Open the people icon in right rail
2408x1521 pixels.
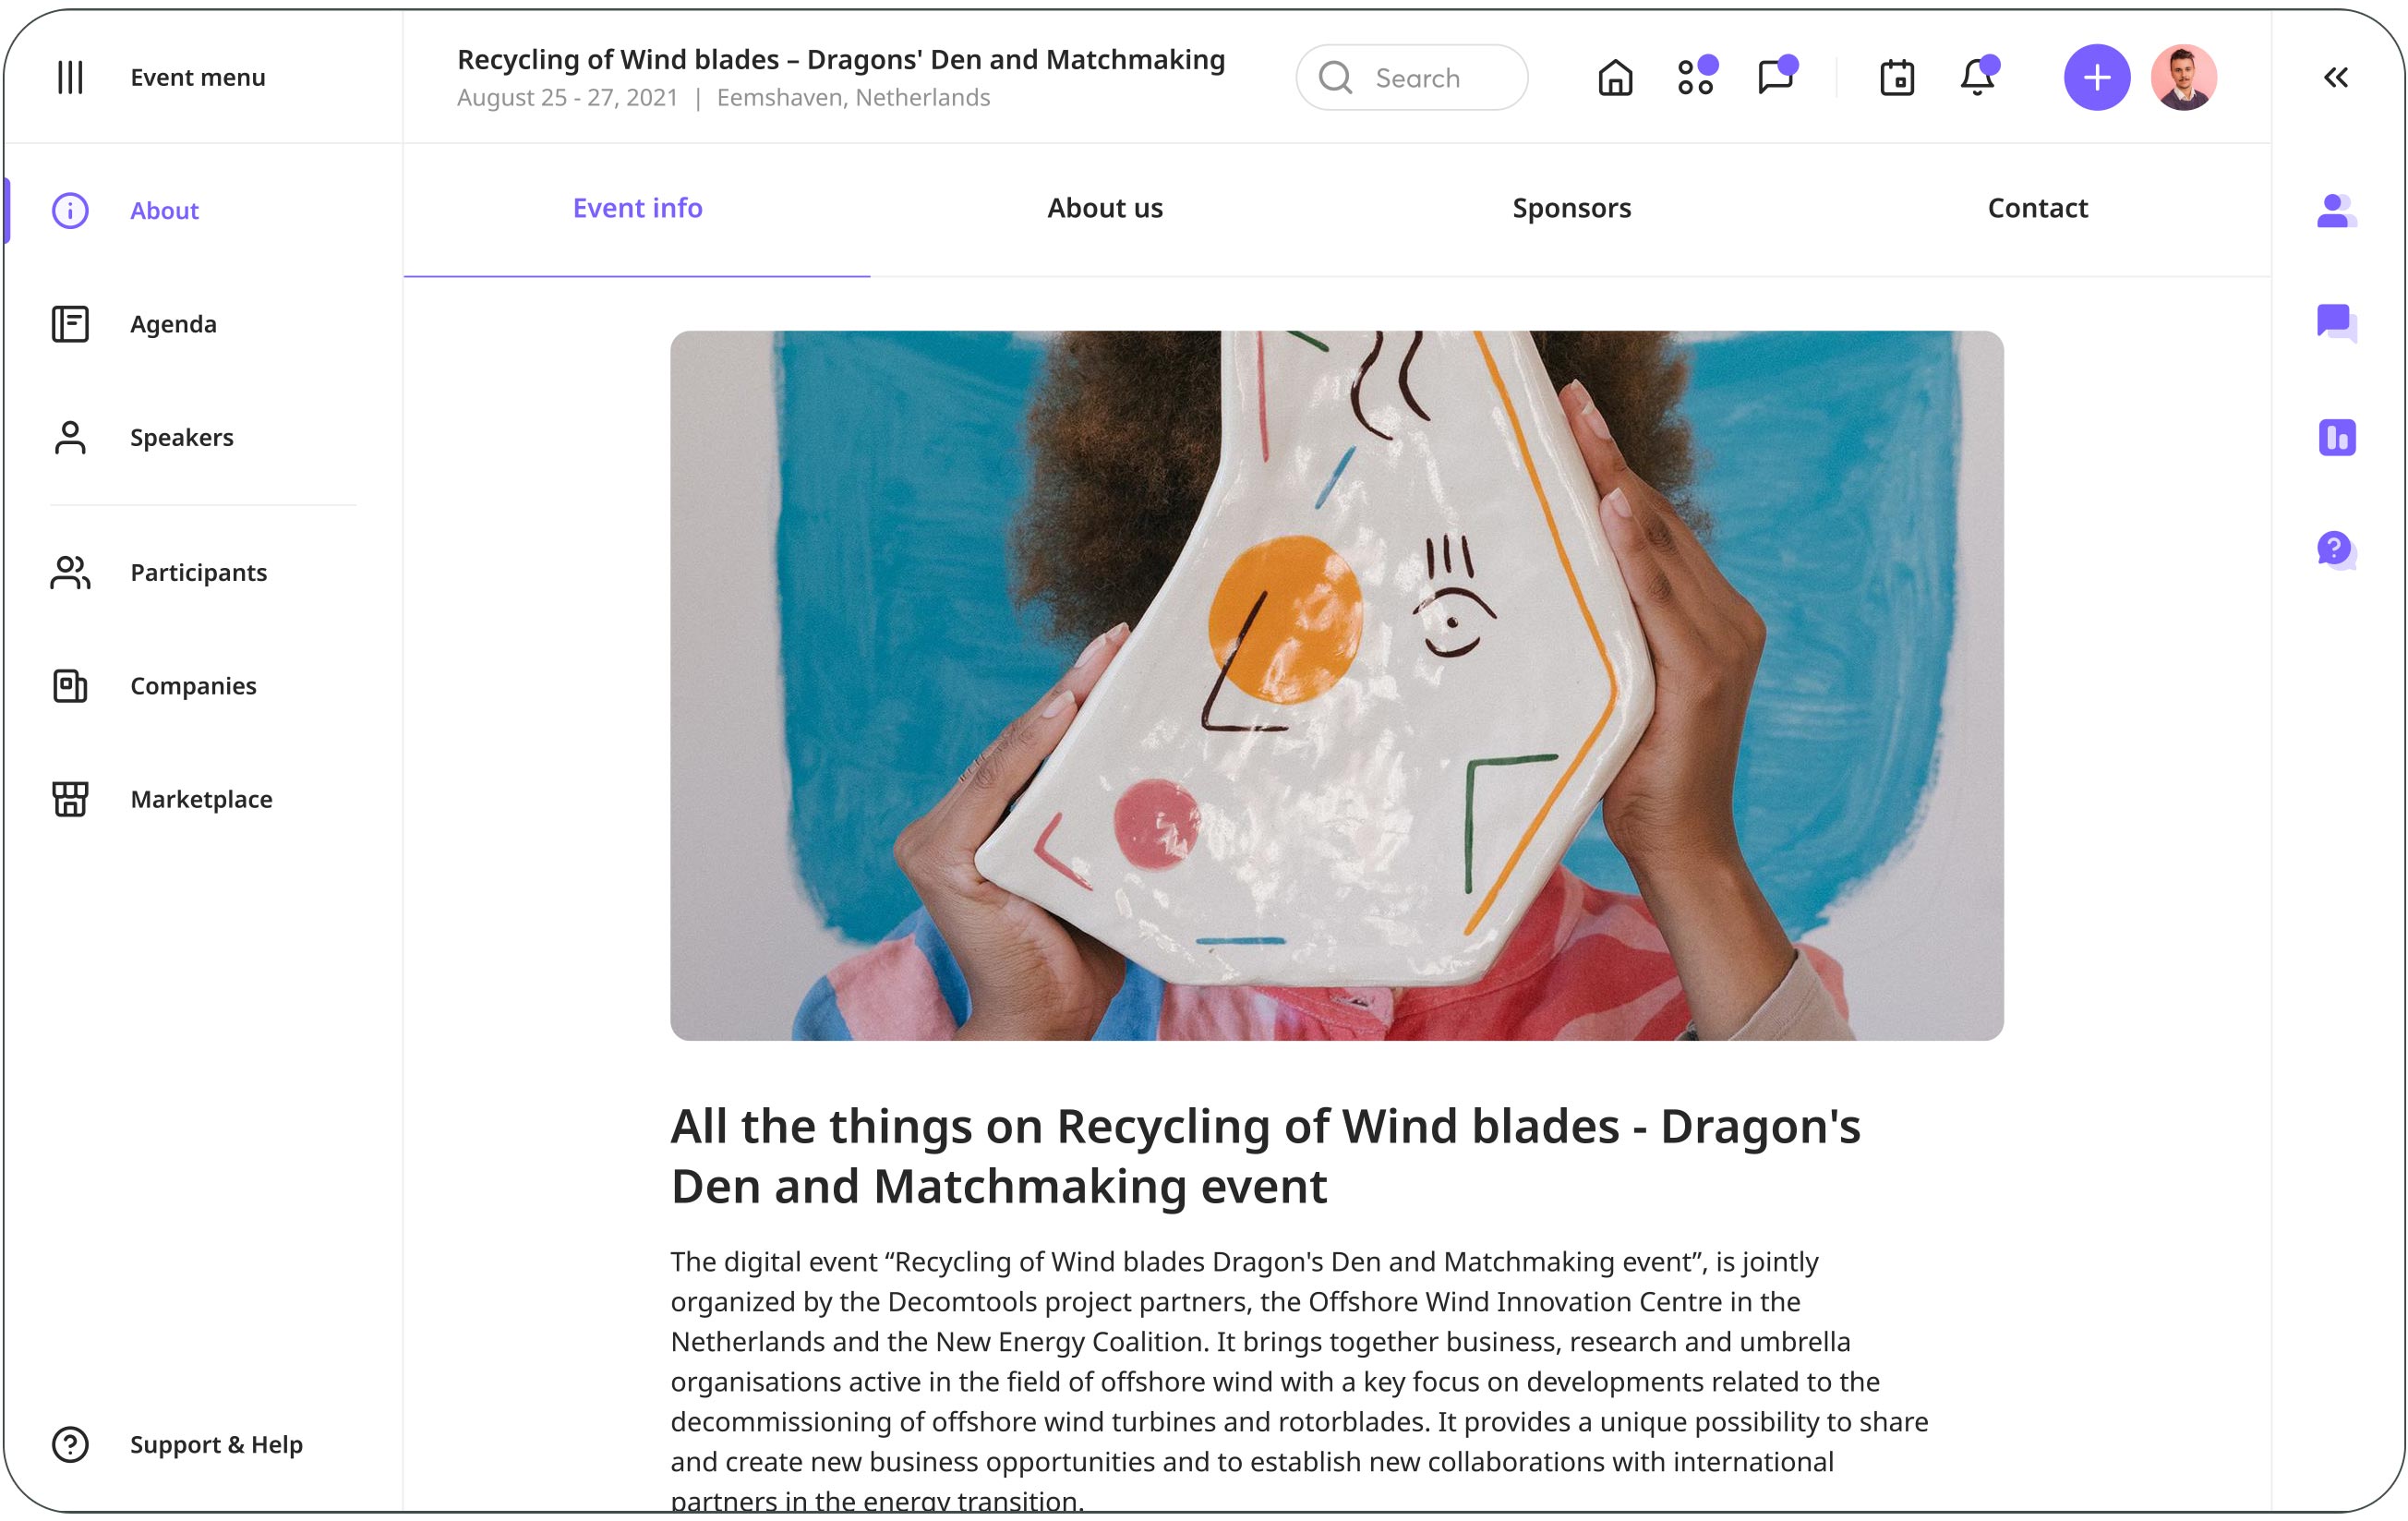[x=2337, y=210]
